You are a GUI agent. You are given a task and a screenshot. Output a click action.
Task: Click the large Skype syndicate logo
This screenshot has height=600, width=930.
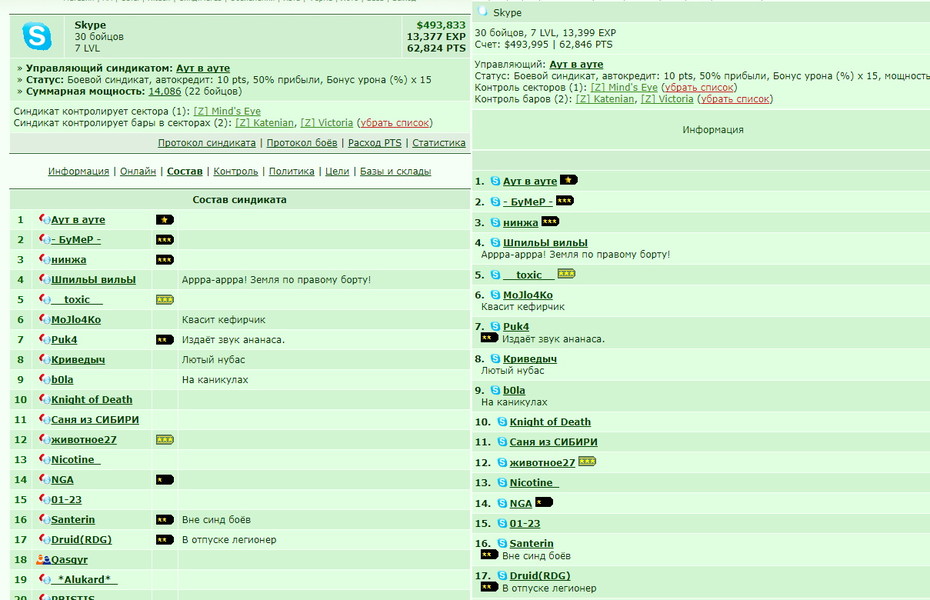point(37,36)
